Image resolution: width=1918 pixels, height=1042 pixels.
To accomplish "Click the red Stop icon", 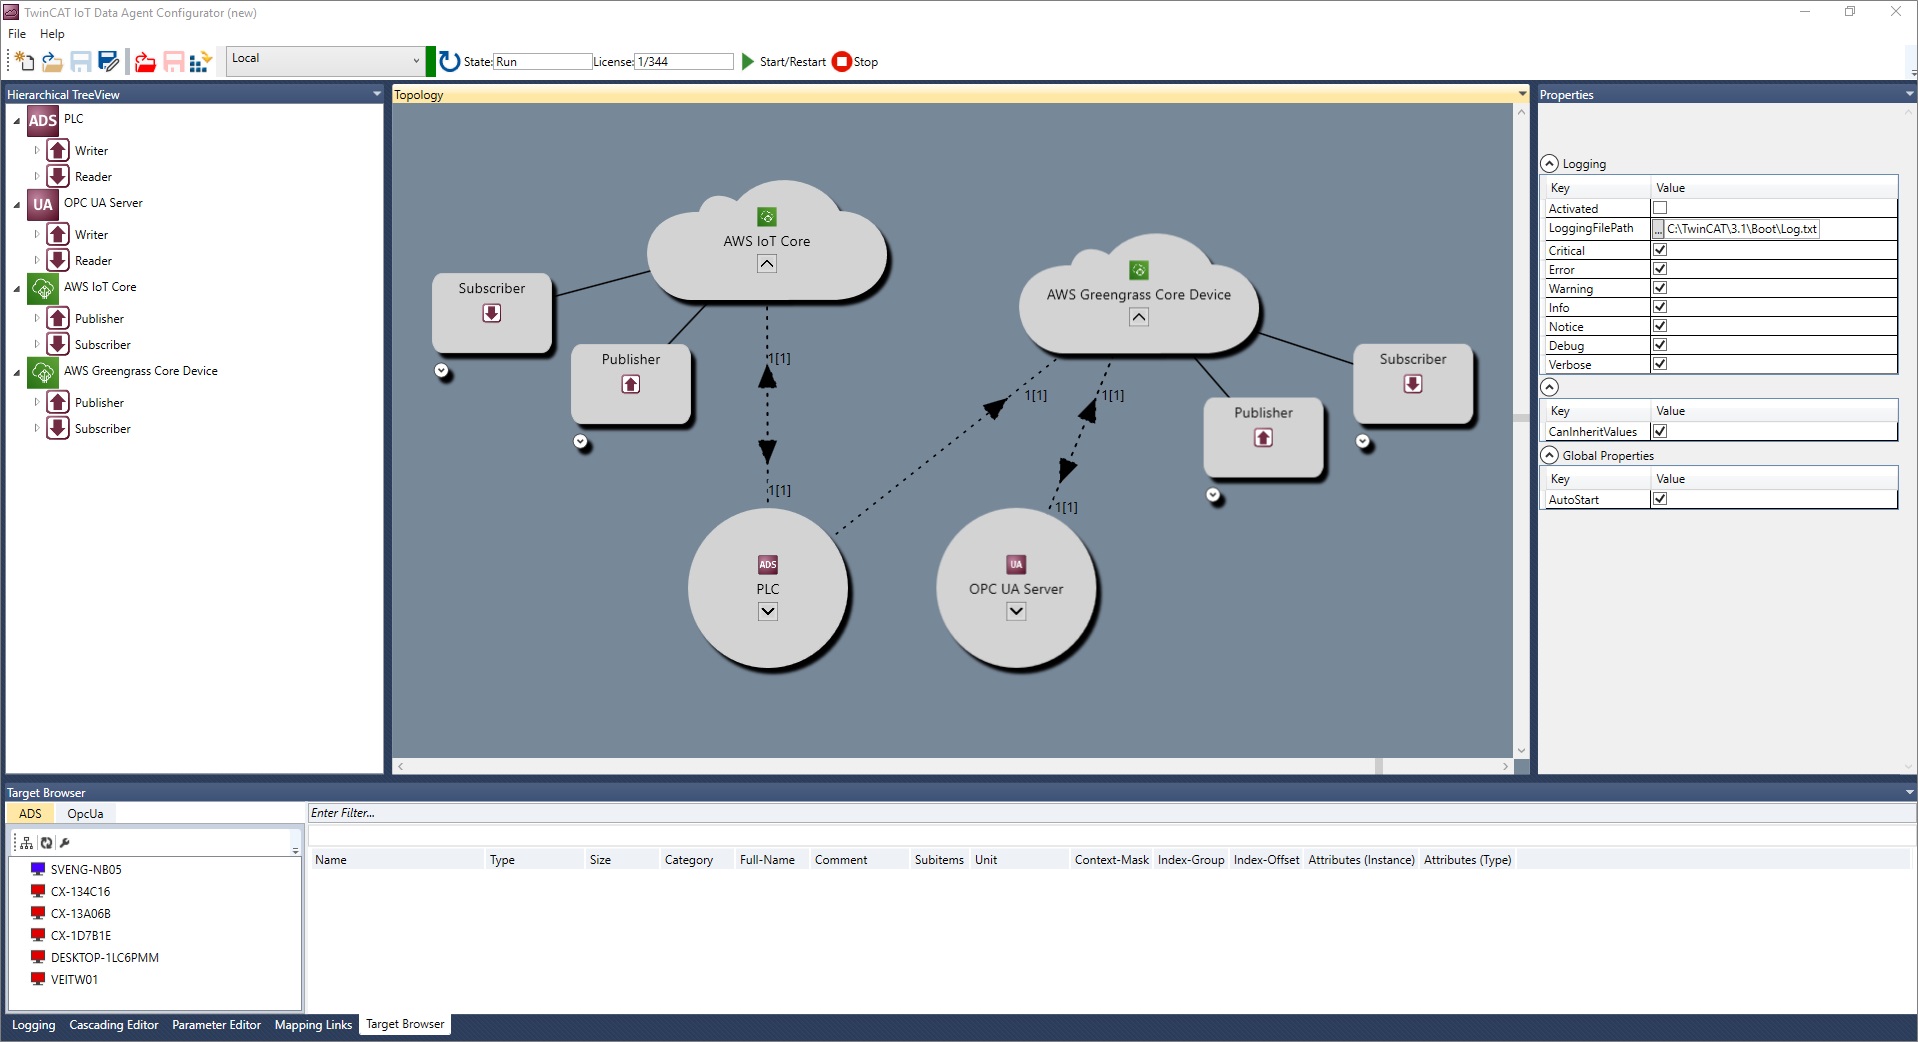I will click(841, 62).
